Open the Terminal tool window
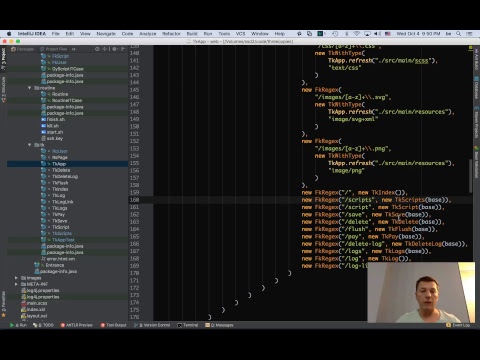This screenshot has height=360, width=480. coord(188,325)
